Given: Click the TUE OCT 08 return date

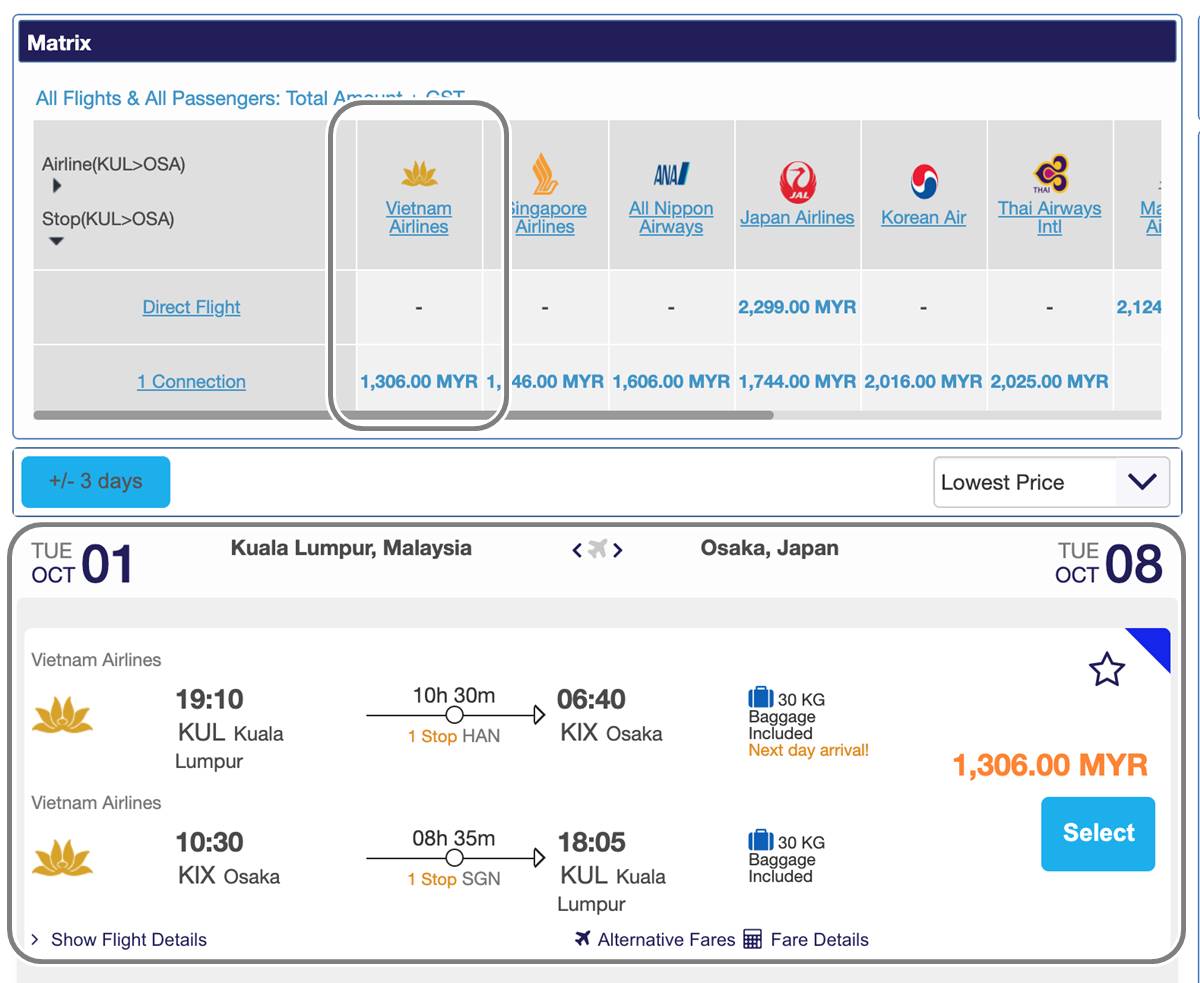Looking at the screenshot, I should (x=1110, y=563).
